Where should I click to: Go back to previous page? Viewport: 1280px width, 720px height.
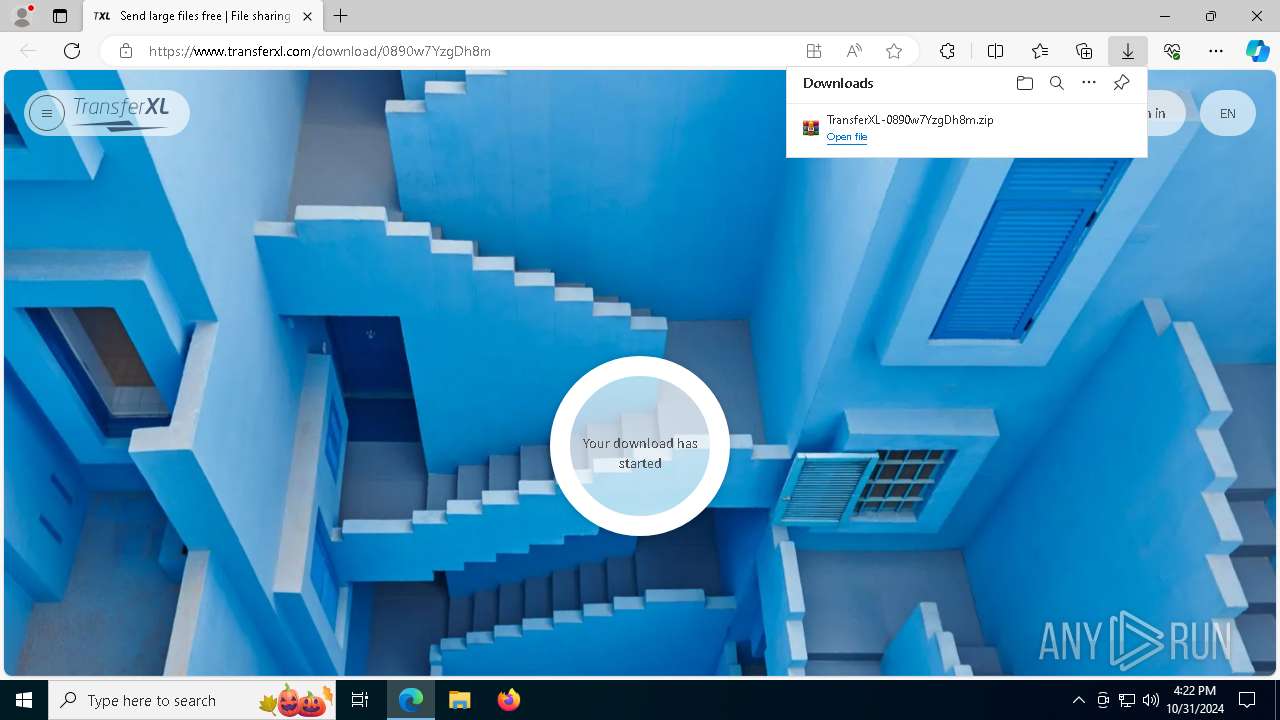coord(28,51)
